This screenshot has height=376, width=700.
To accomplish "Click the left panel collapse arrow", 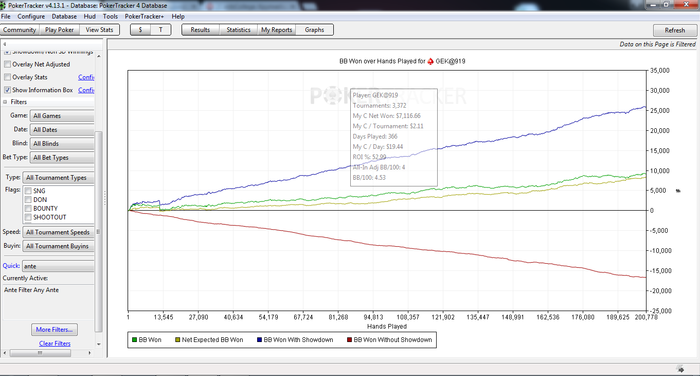I will pos(4,44).
